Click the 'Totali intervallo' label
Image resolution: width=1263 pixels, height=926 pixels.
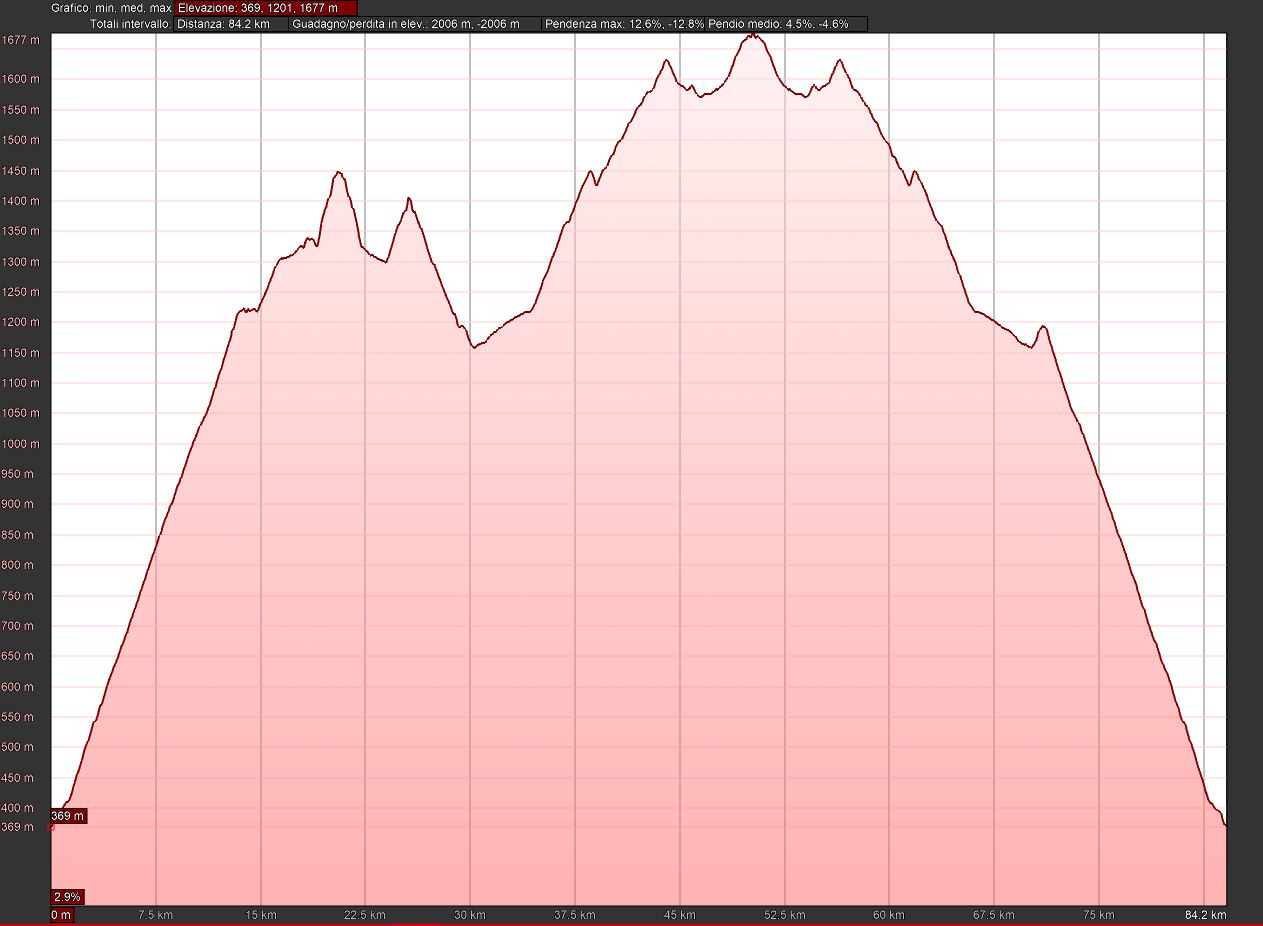(131, 23)
